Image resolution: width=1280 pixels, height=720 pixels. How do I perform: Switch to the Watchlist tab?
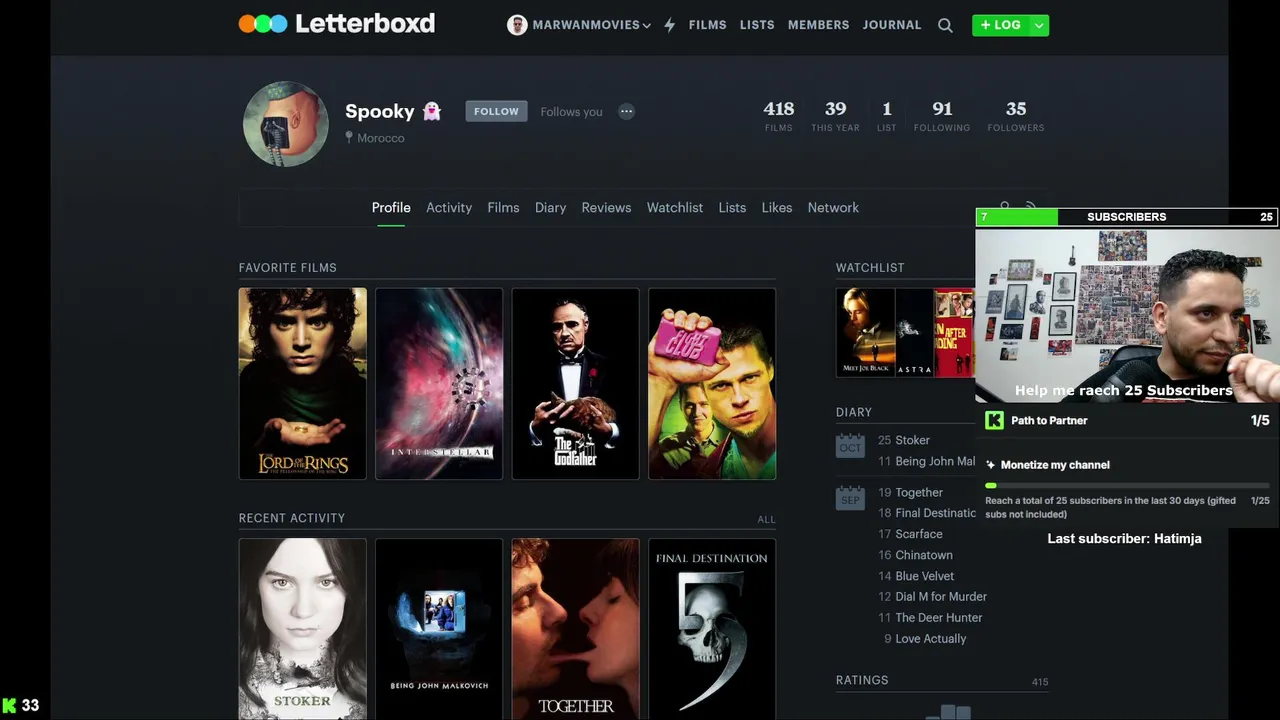point(675,208)
